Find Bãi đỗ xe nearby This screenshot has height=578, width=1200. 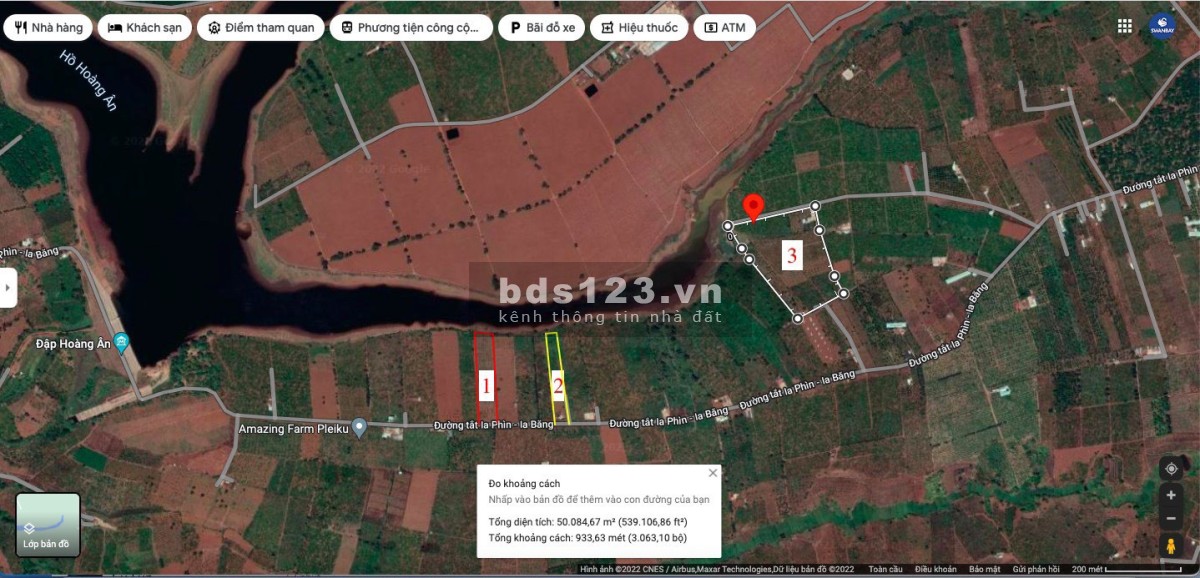click(542, 27)
